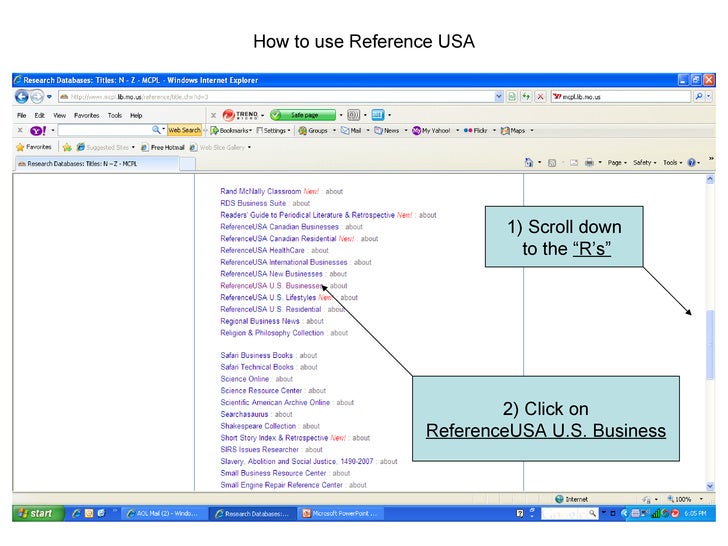Click the browser Back arrow button

tap(21, 97)
